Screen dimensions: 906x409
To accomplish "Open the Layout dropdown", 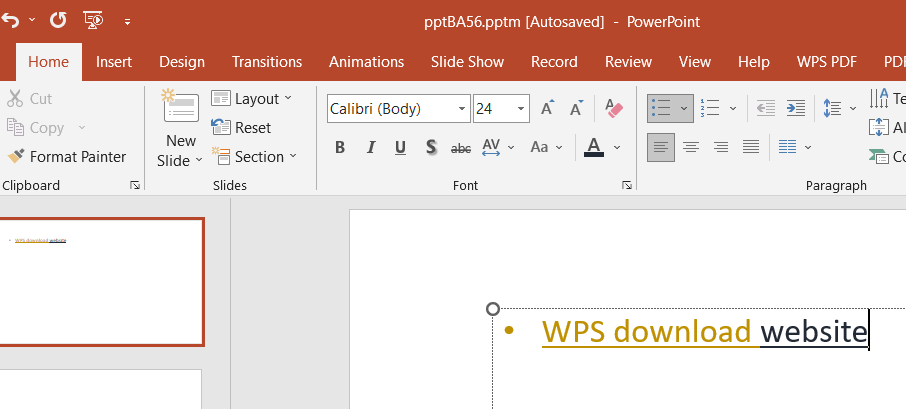I will tap(251, 99).
